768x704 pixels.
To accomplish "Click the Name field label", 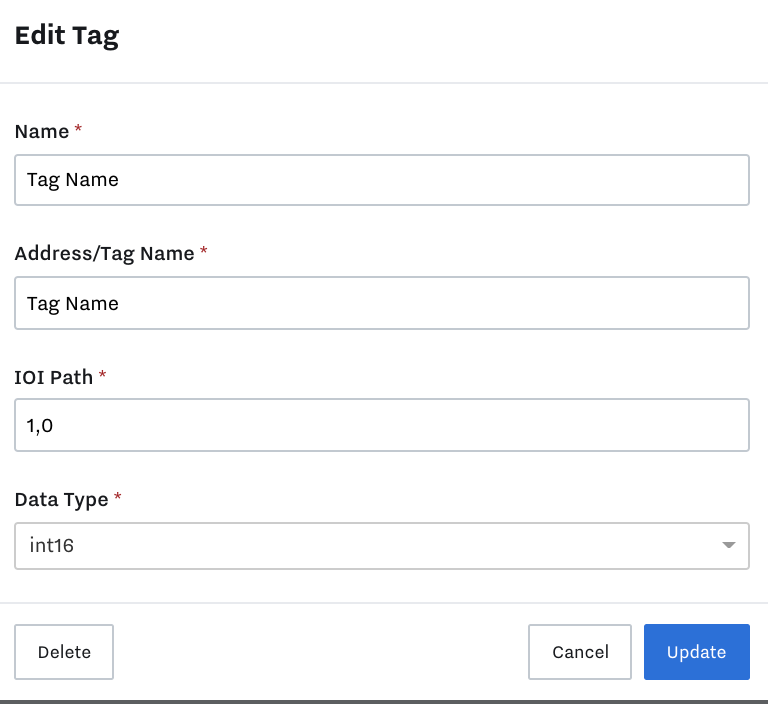I will (x=42, y=131).
